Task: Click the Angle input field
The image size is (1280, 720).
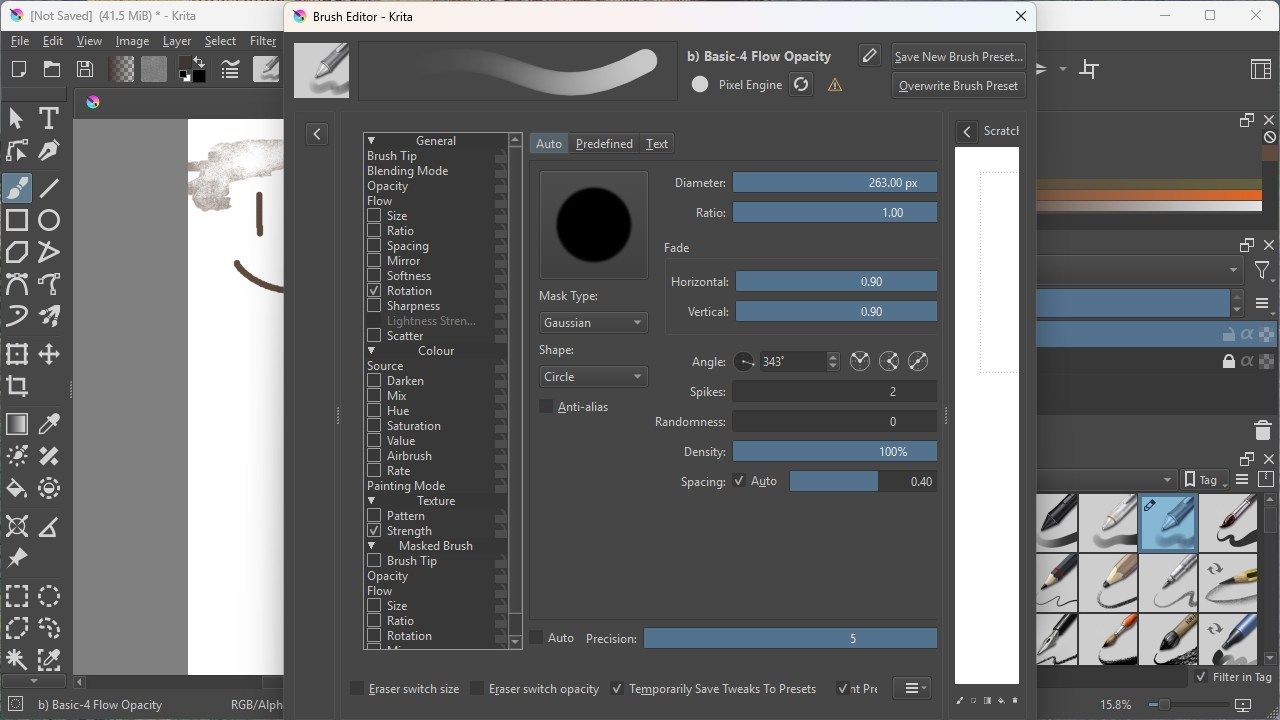Action: point(792,361)
